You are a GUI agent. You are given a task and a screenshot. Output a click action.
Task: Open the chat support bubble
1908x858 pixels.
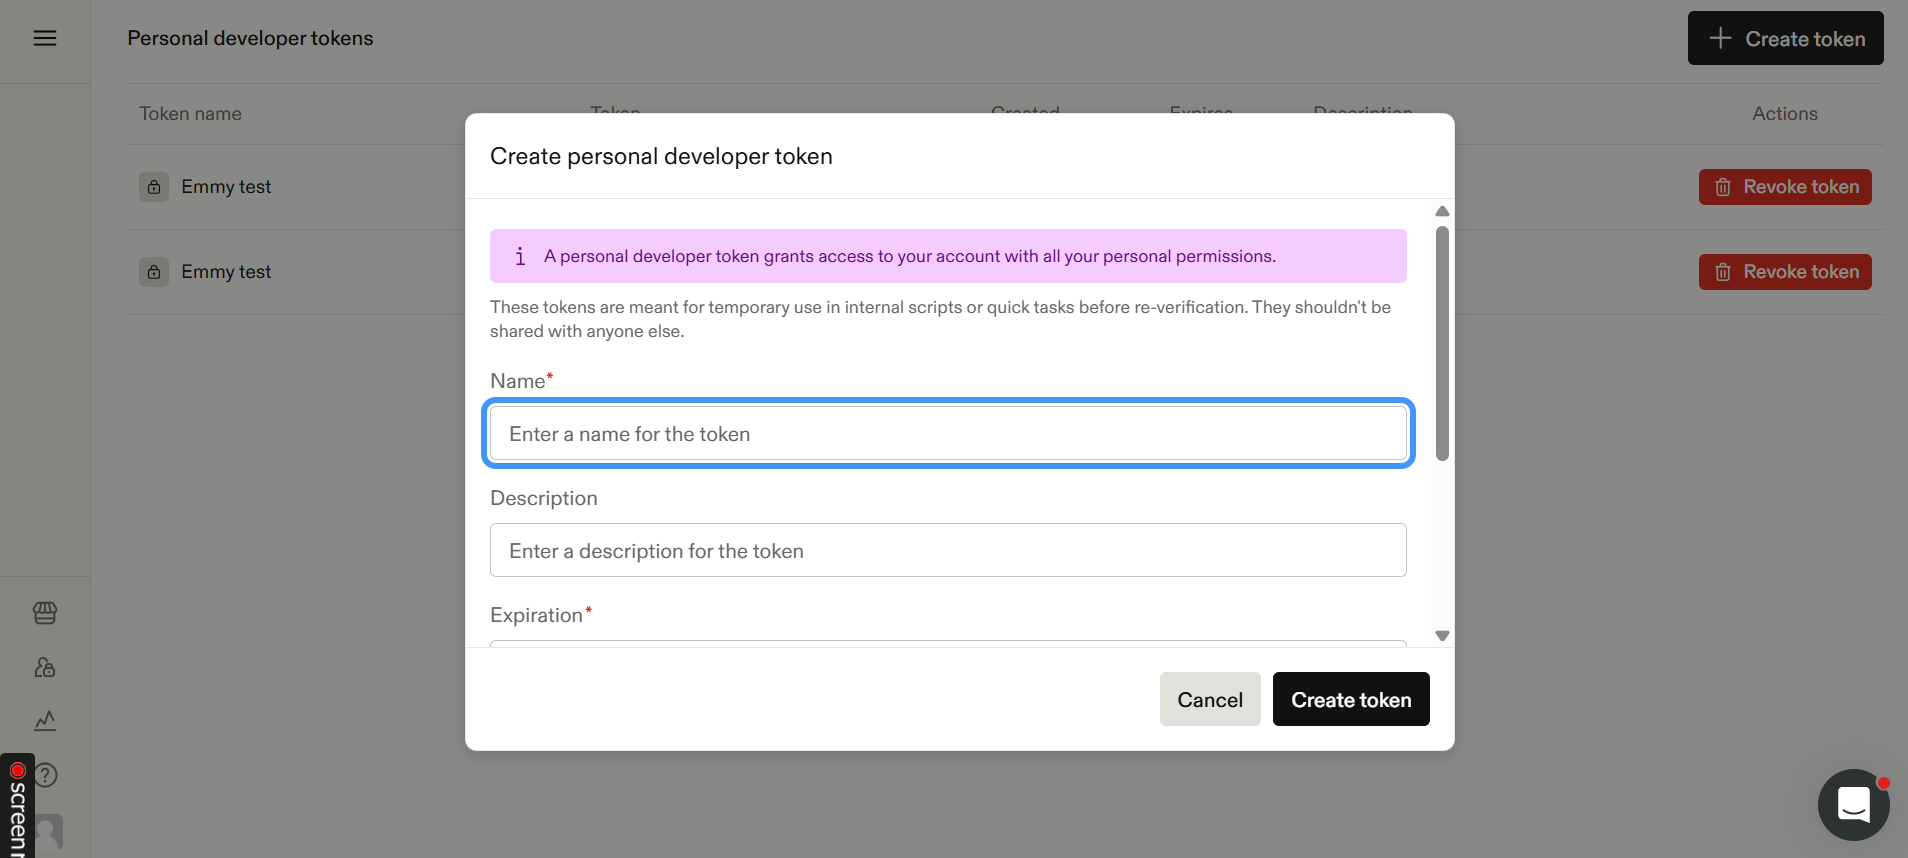[x=1853, y=804]
